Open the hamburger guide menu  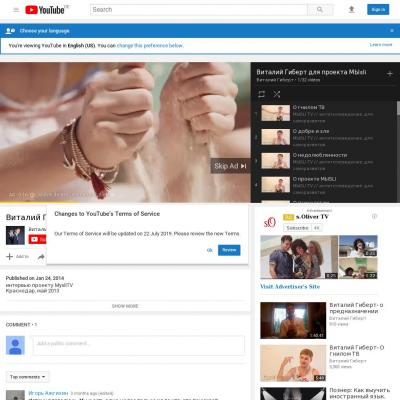coord(16,10)
